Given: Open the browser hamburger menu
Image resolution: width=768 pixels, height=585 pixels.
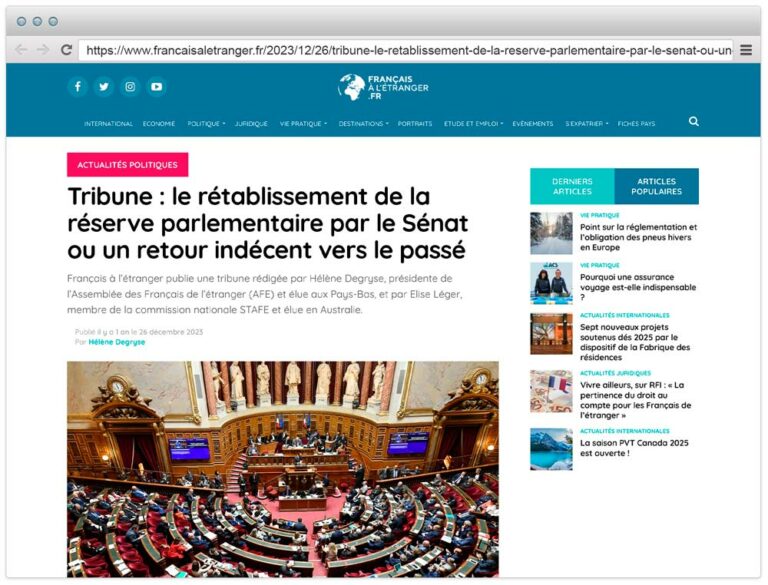Looking at the screenshot, I should (x=746, y=50).
